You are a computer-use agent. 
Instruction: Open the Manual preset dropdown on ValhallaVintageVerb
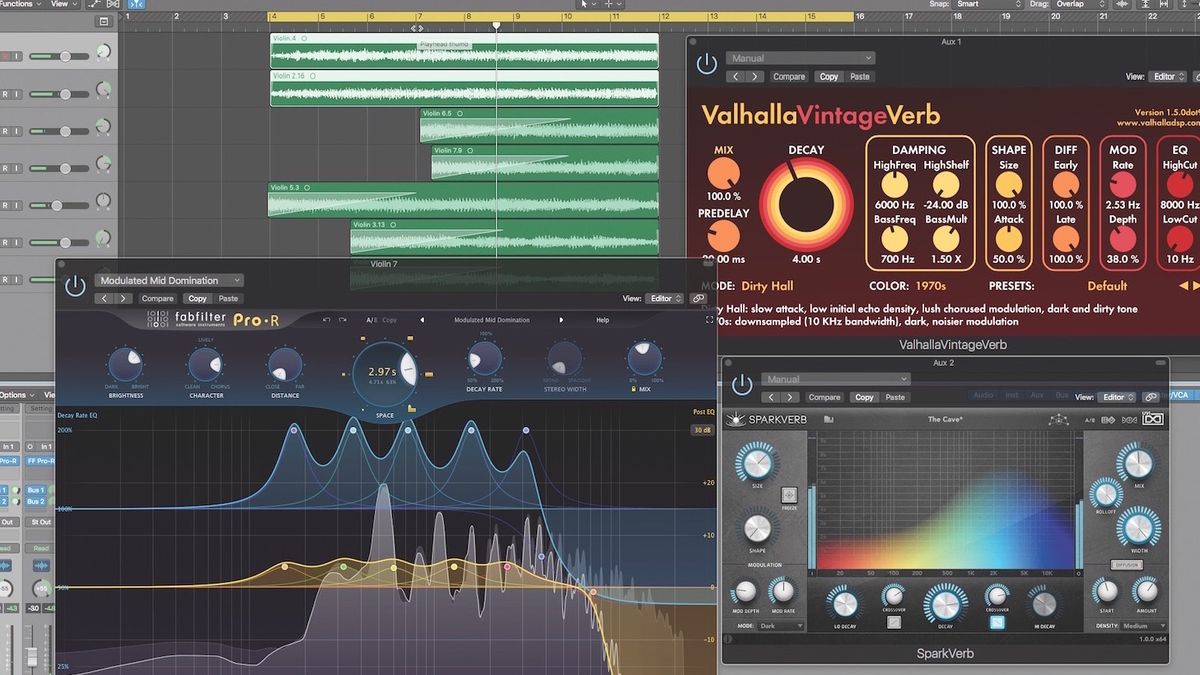[x=800, y=57]
